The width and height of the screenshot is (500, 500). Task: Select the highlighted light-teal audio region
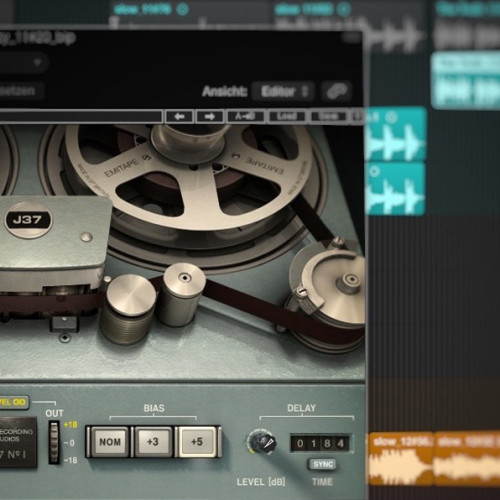pos(466,80)
